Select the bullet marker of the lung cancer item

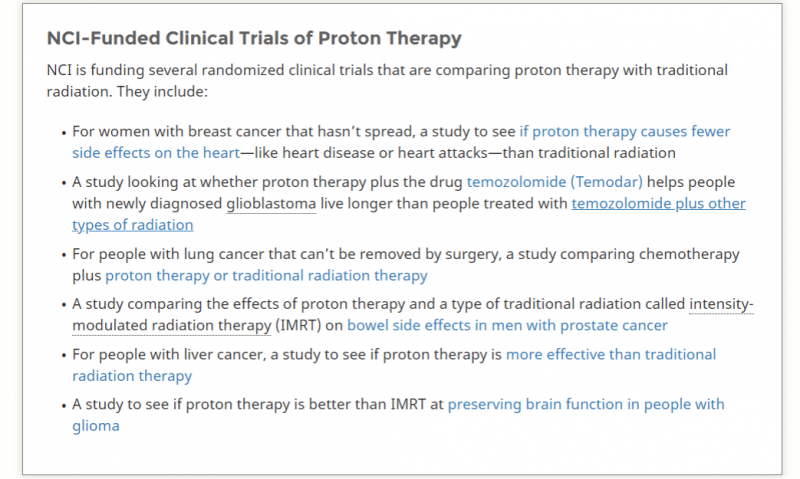(64, 255)
